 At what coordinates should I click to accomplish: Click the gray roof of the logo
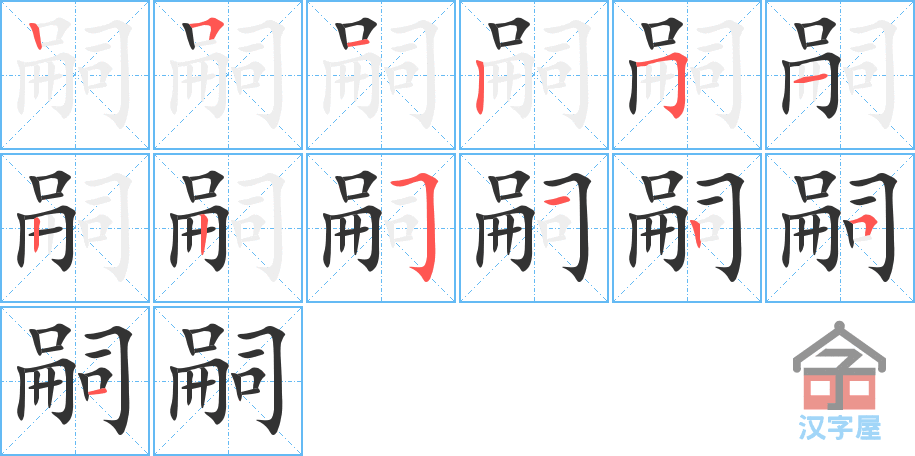839,345
